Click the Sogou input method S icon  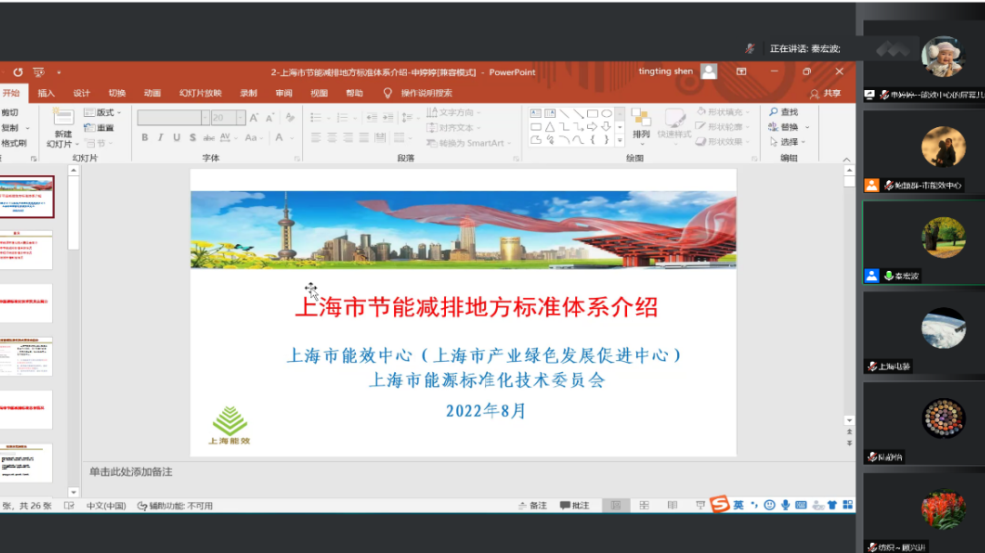pyautogui.click(x=720, y=505)
